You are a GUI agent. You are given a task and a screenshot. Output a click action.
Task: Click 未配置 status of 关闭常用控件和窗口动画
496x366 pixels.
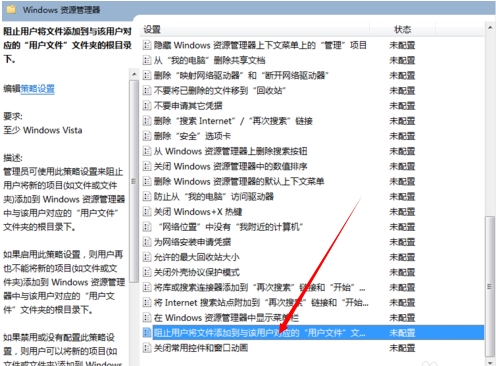pos(402,348)
